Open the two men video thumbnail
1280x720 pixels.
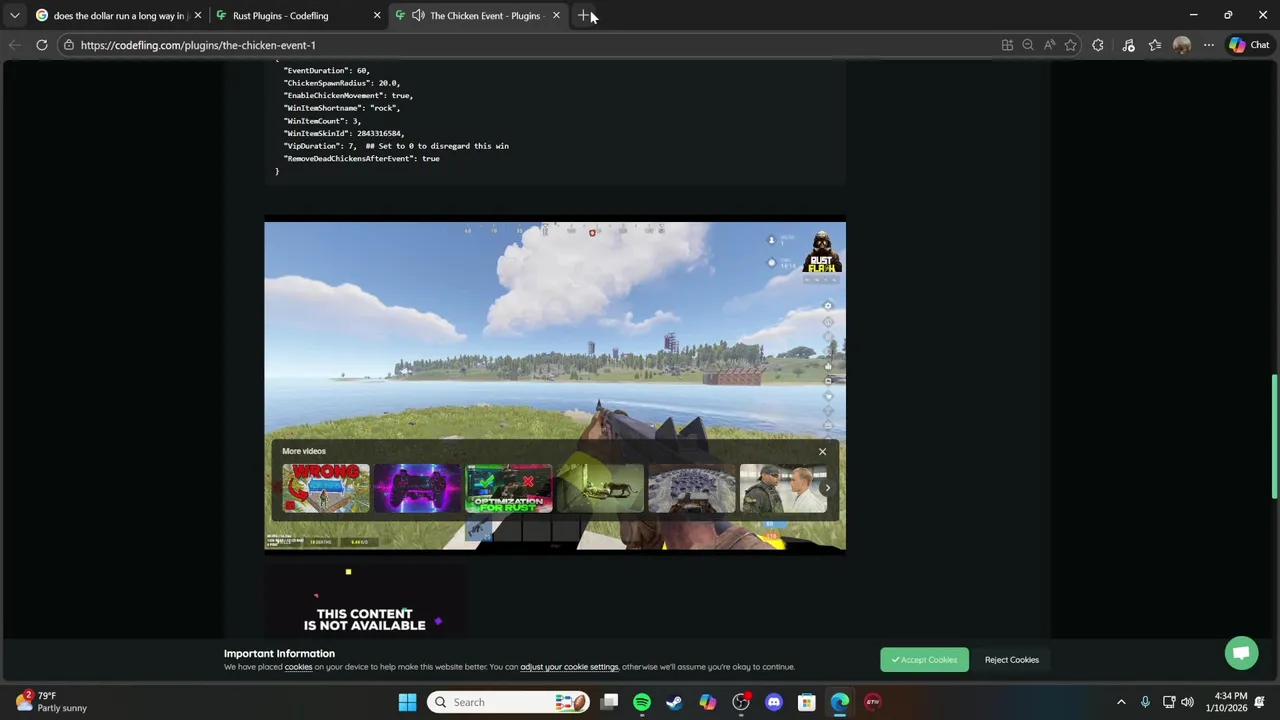click(x=783, y=488)
